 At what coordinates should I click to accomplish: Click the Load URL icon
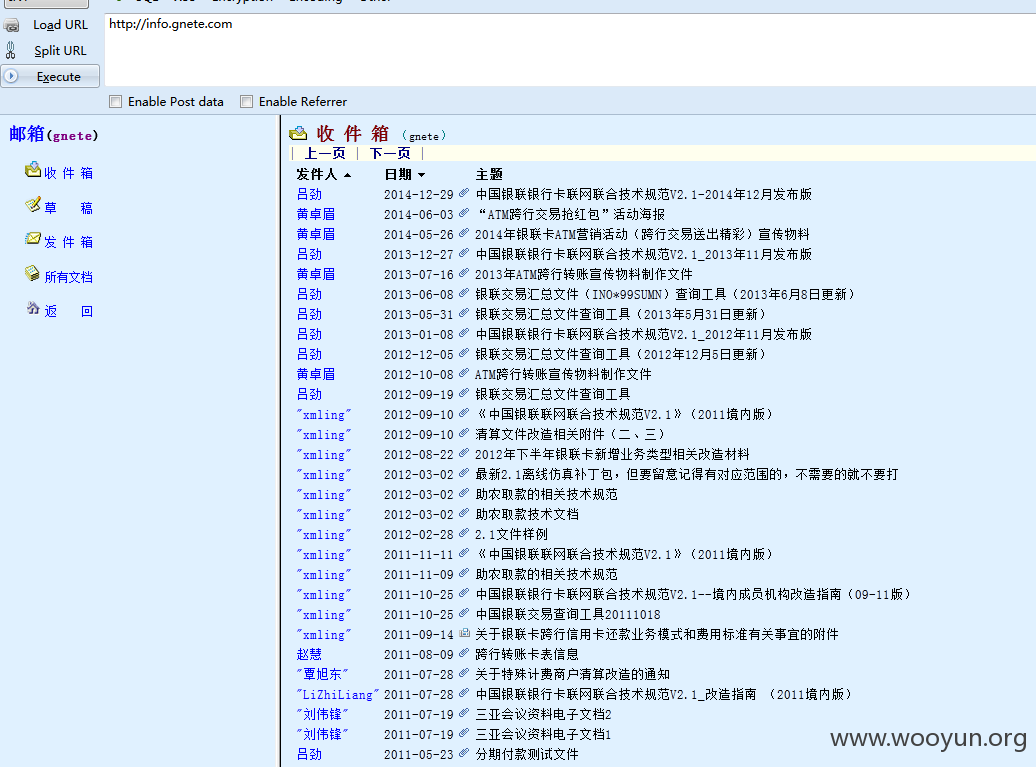(11, 26)
